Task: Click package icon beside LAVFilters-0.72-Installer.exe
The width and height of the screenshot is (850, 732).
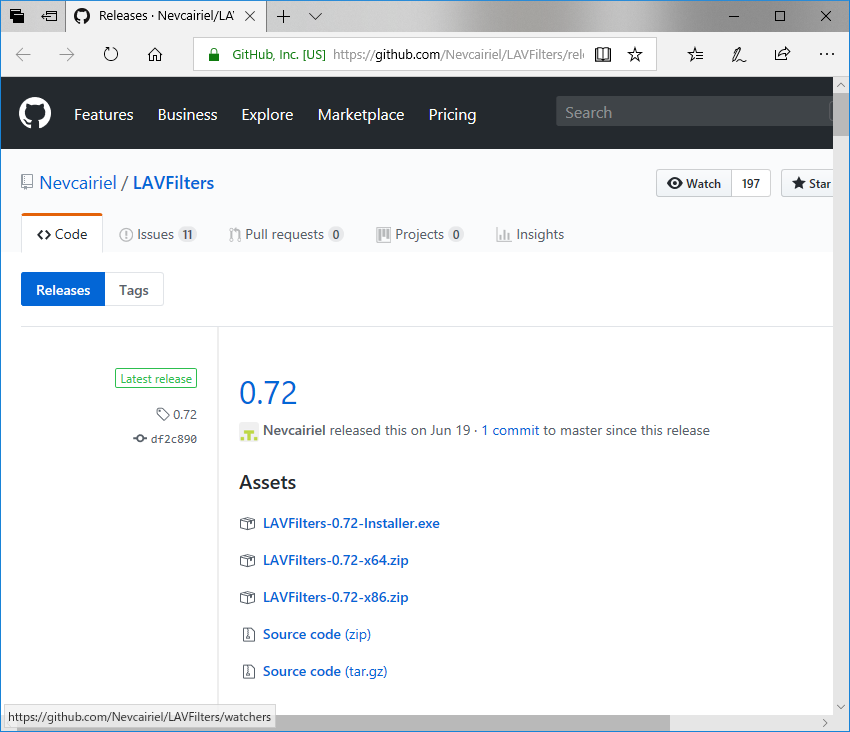Action: point(247,523)
